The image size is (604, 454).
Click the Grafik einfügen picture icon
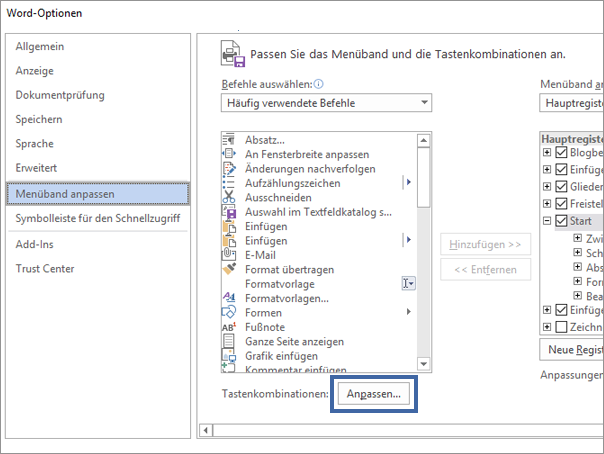(x=229, y=355)
